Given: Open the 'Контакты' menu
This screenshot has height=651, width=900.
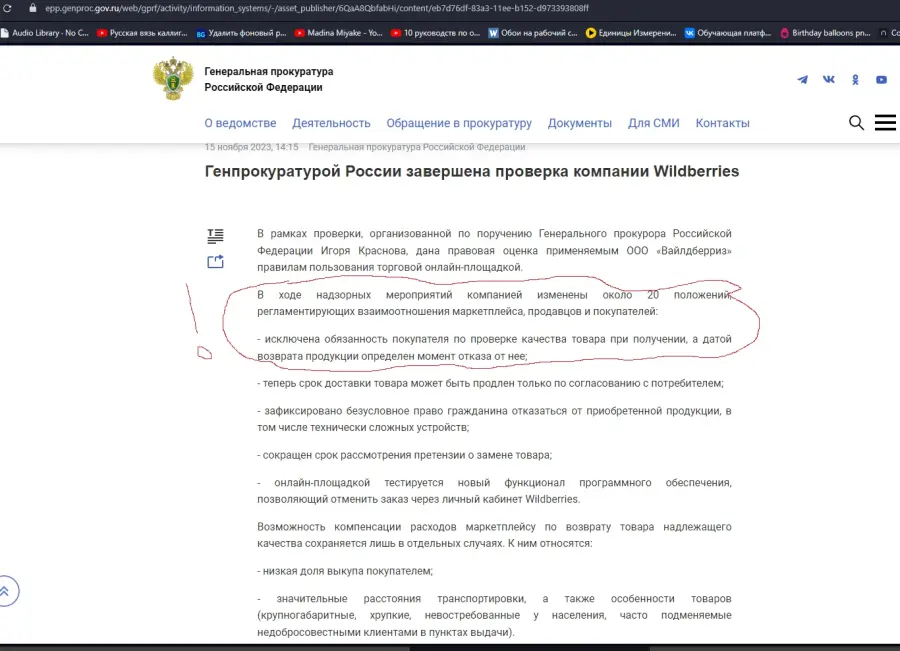Looking at the screenshot, I should click(x=723, y=123).
